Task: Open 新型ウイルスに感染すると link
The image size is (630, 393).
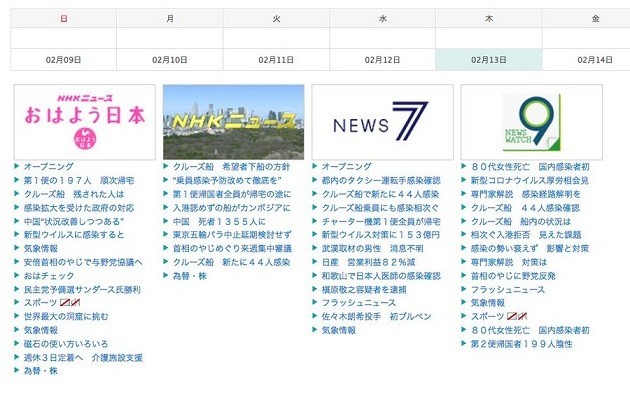Action: 74,235
